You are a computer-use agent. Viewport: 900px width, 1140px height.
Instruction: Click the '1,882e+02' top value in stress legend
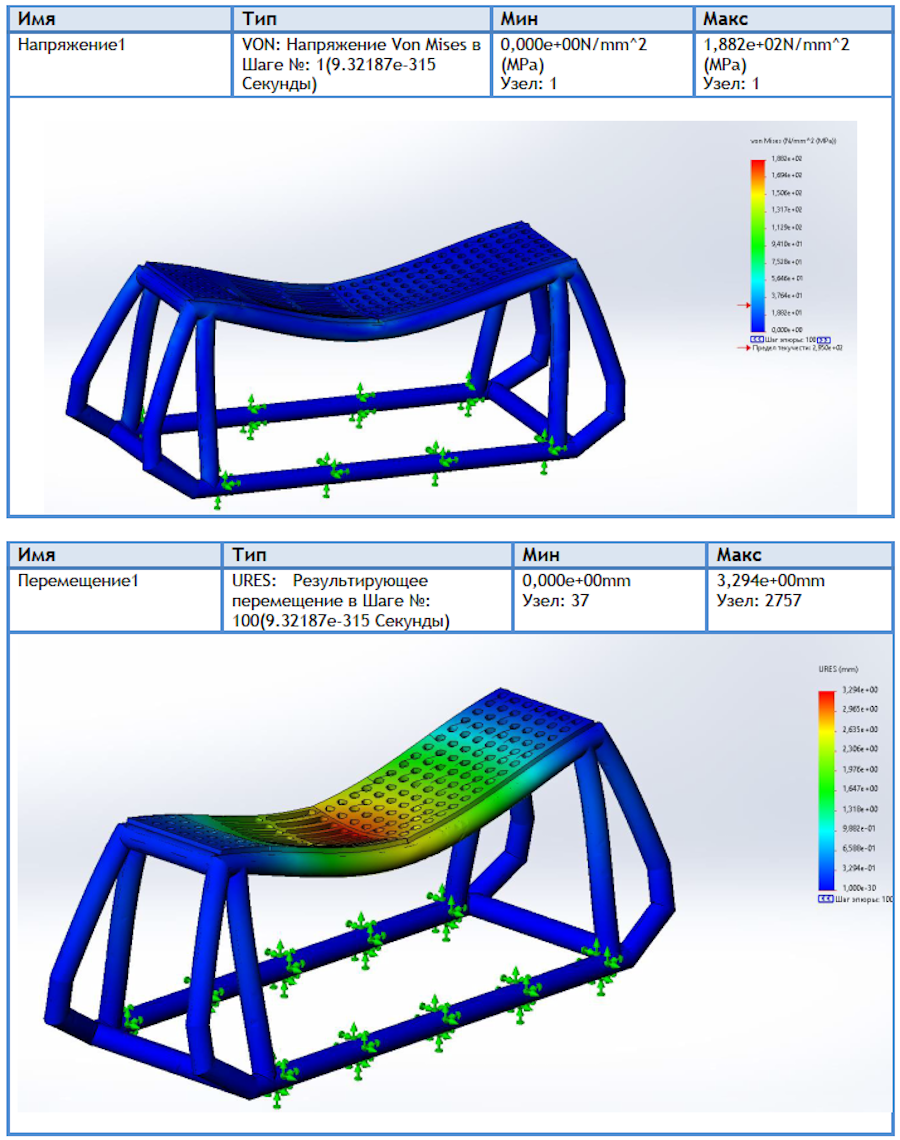point(787,158)
